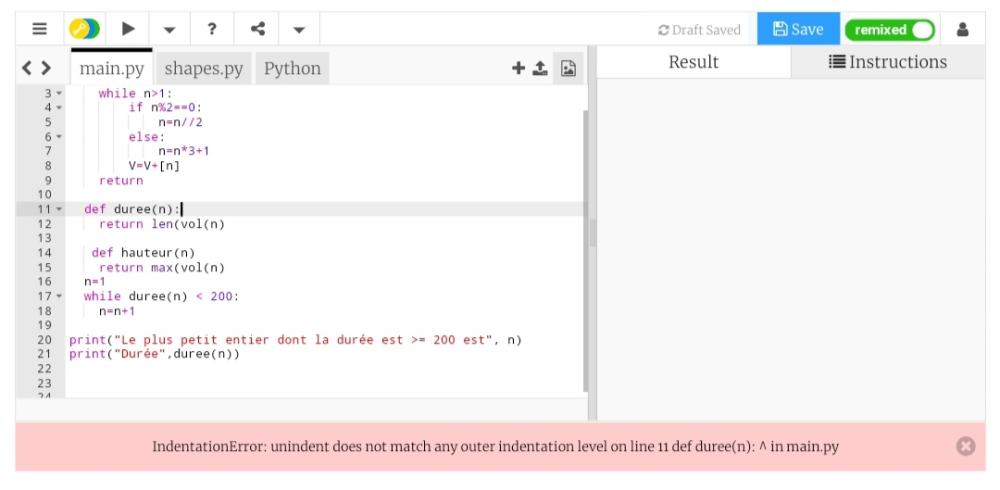The width and height of the screenshot is (1000, 490).
Task: Open the image library icon
Action: point(568,68)
